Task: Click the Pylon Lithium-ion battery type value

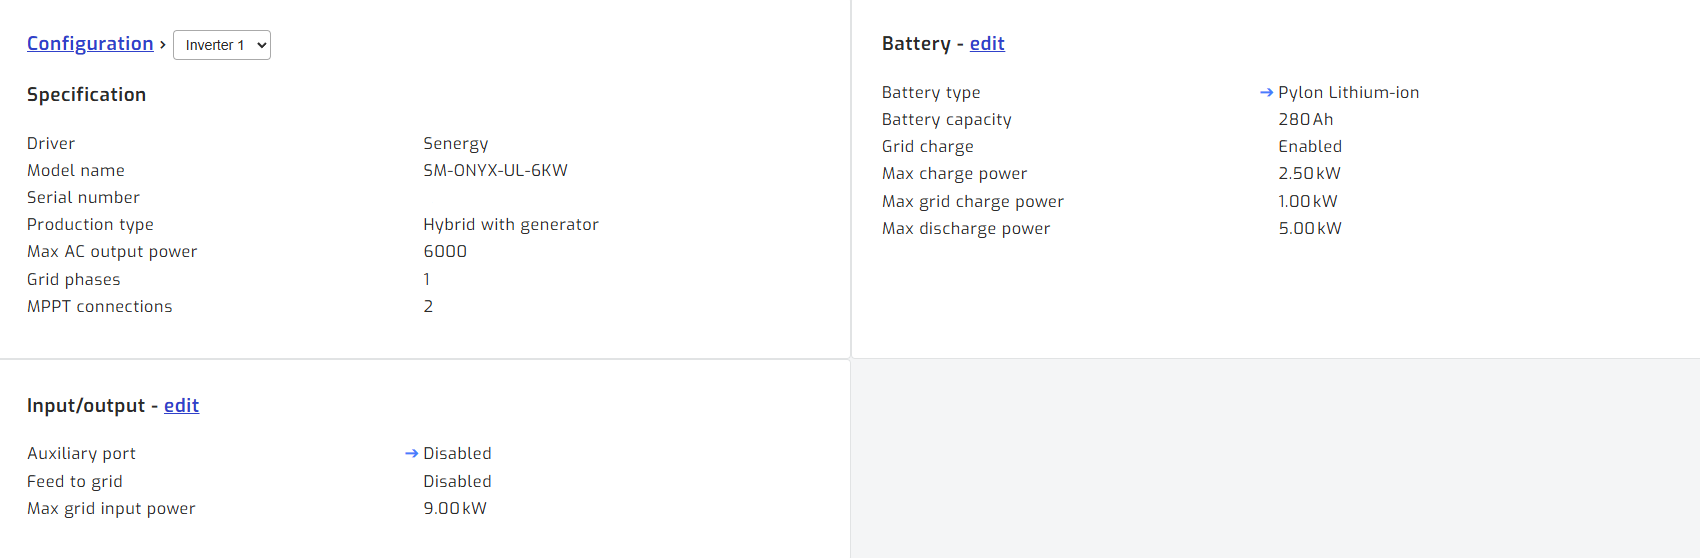Action: [x=1348, y=92]
